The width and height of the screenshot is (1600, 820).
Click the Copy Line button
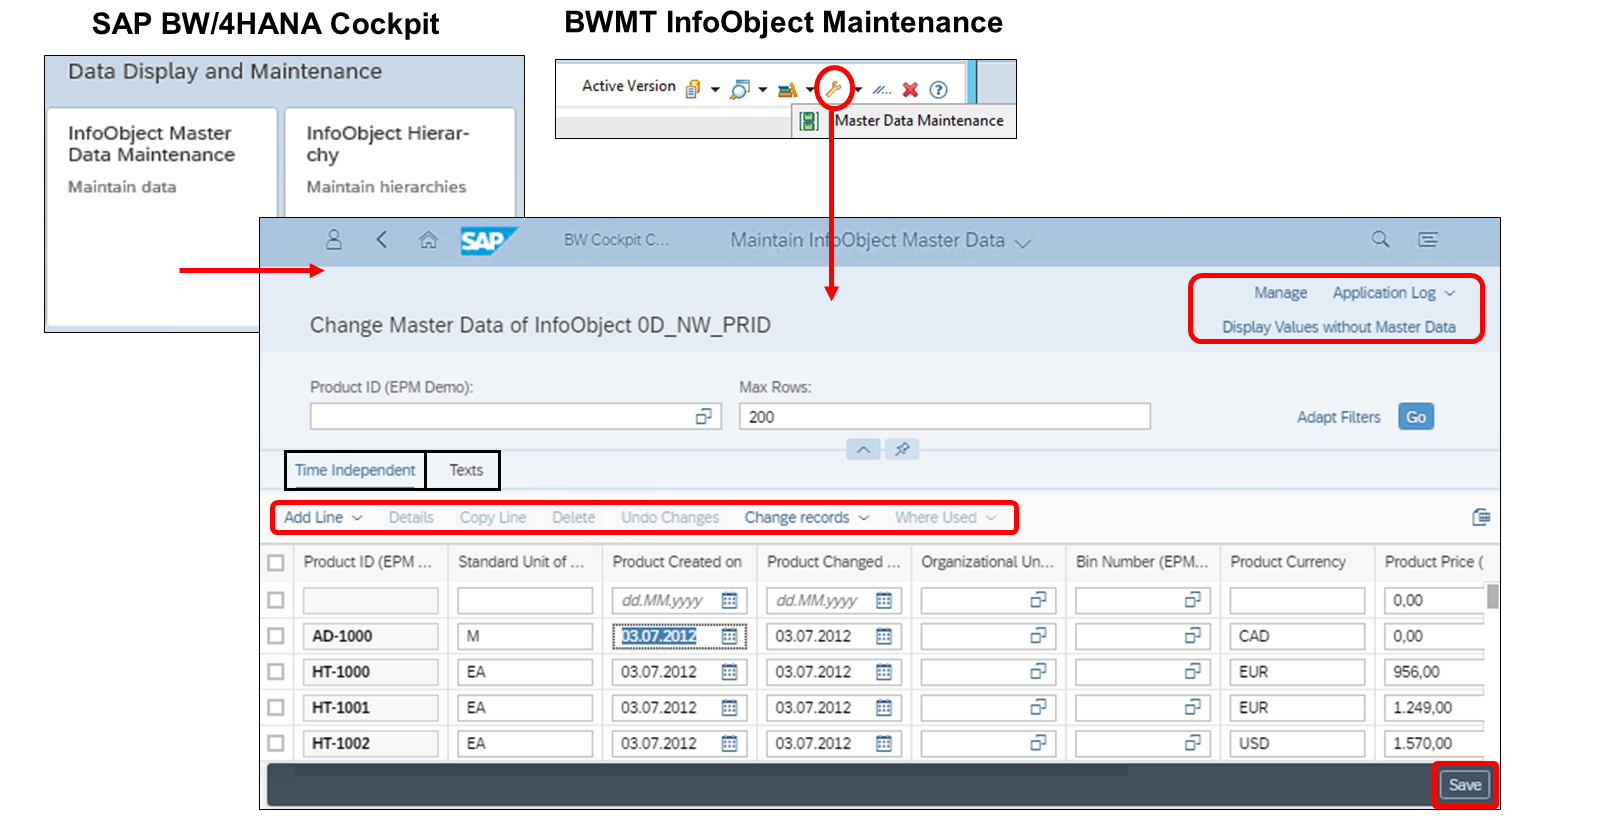[493, 518]
